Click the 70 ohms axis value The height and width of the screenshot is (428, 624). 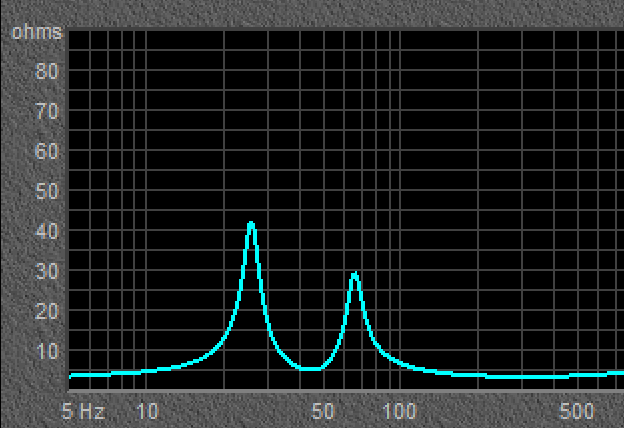[x=47, y=111]
